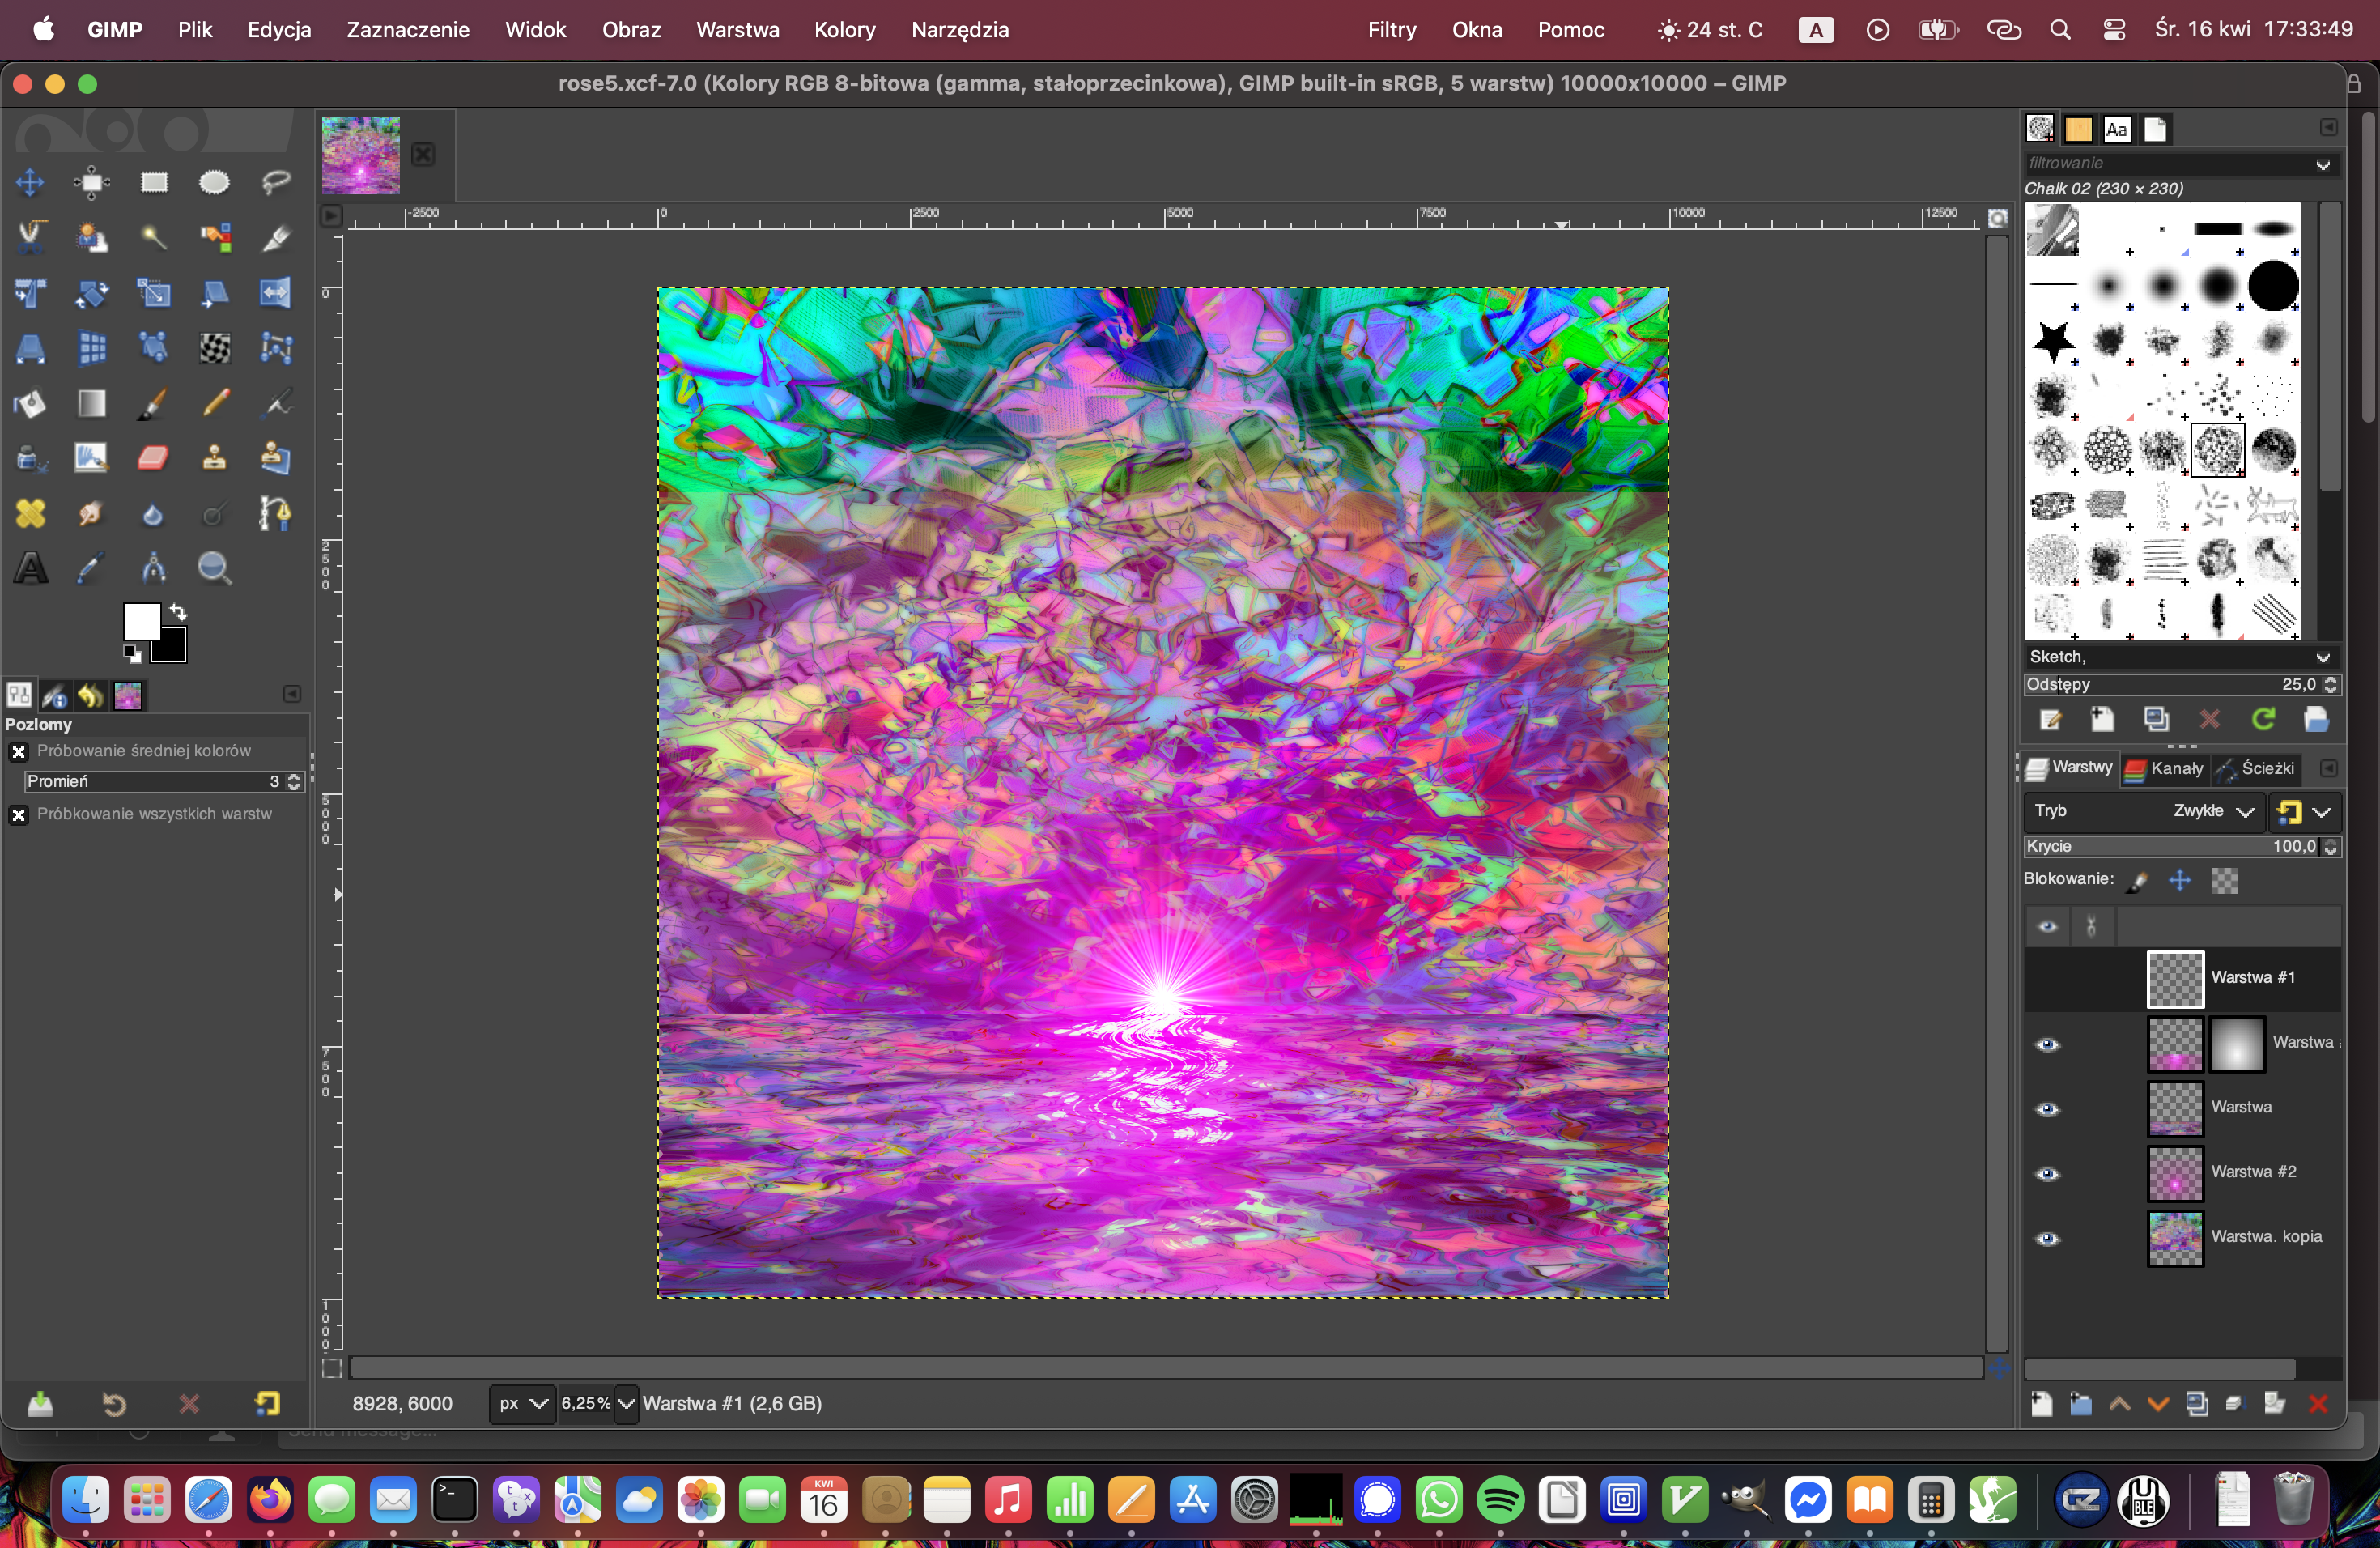This screenshot has height=1548, width=2380.
Task: Open Spotify from the Dock
Action: [1500, 1499]
